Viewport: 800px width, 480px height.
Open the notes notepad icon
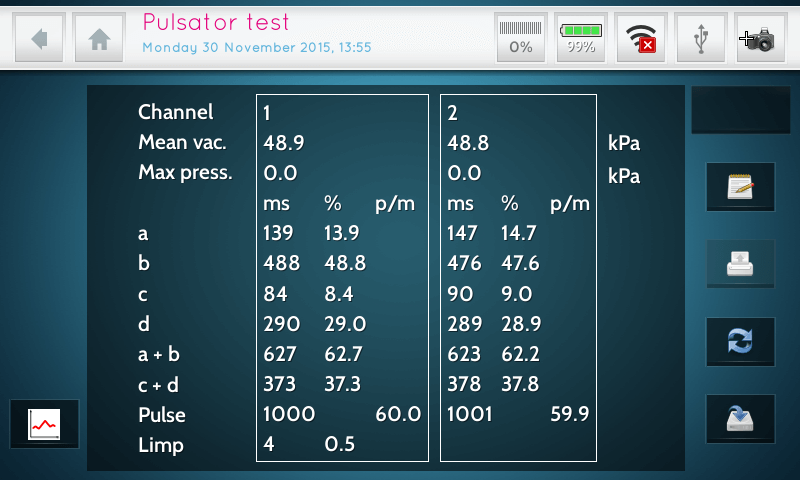click(x=740, y=187)
